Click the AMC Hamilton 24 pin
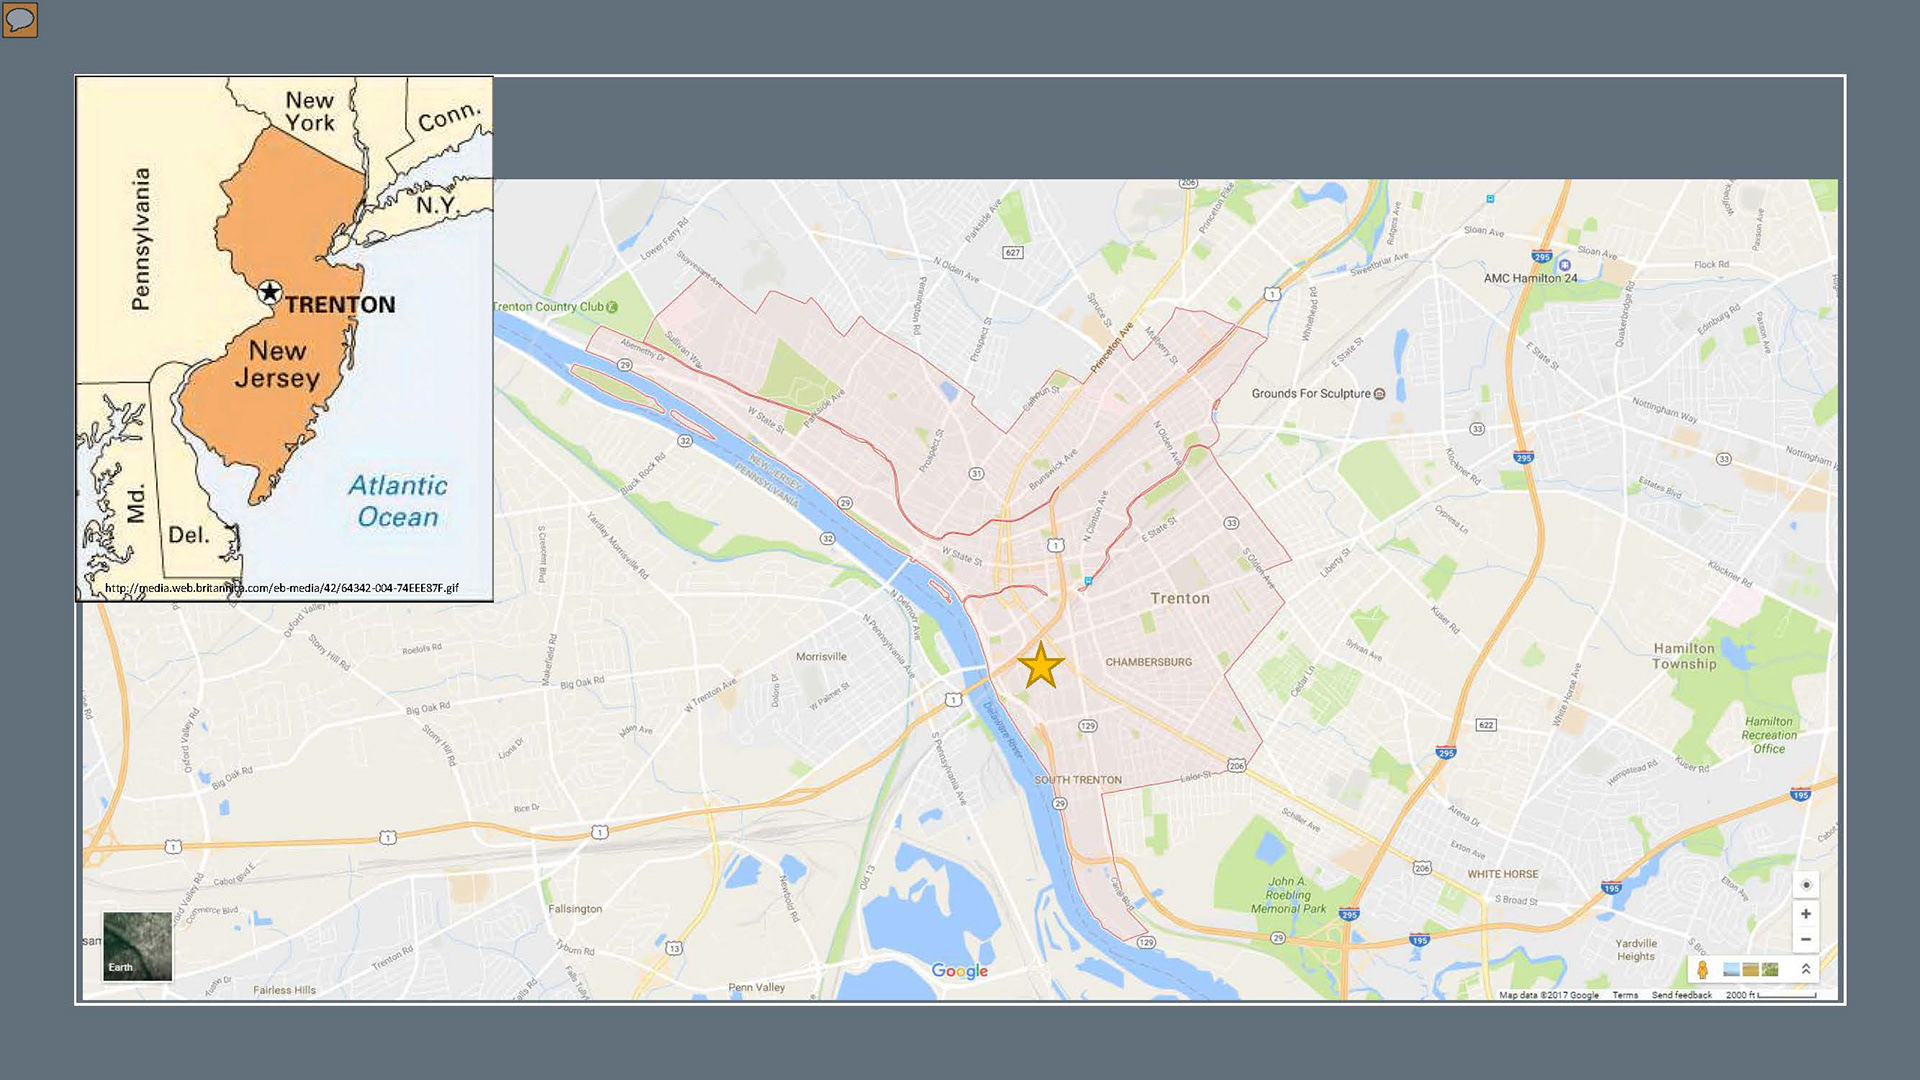Image resolution: width=1920 pixels, height=1080 pixels. pyautogui.click(x=1564, y=266)
